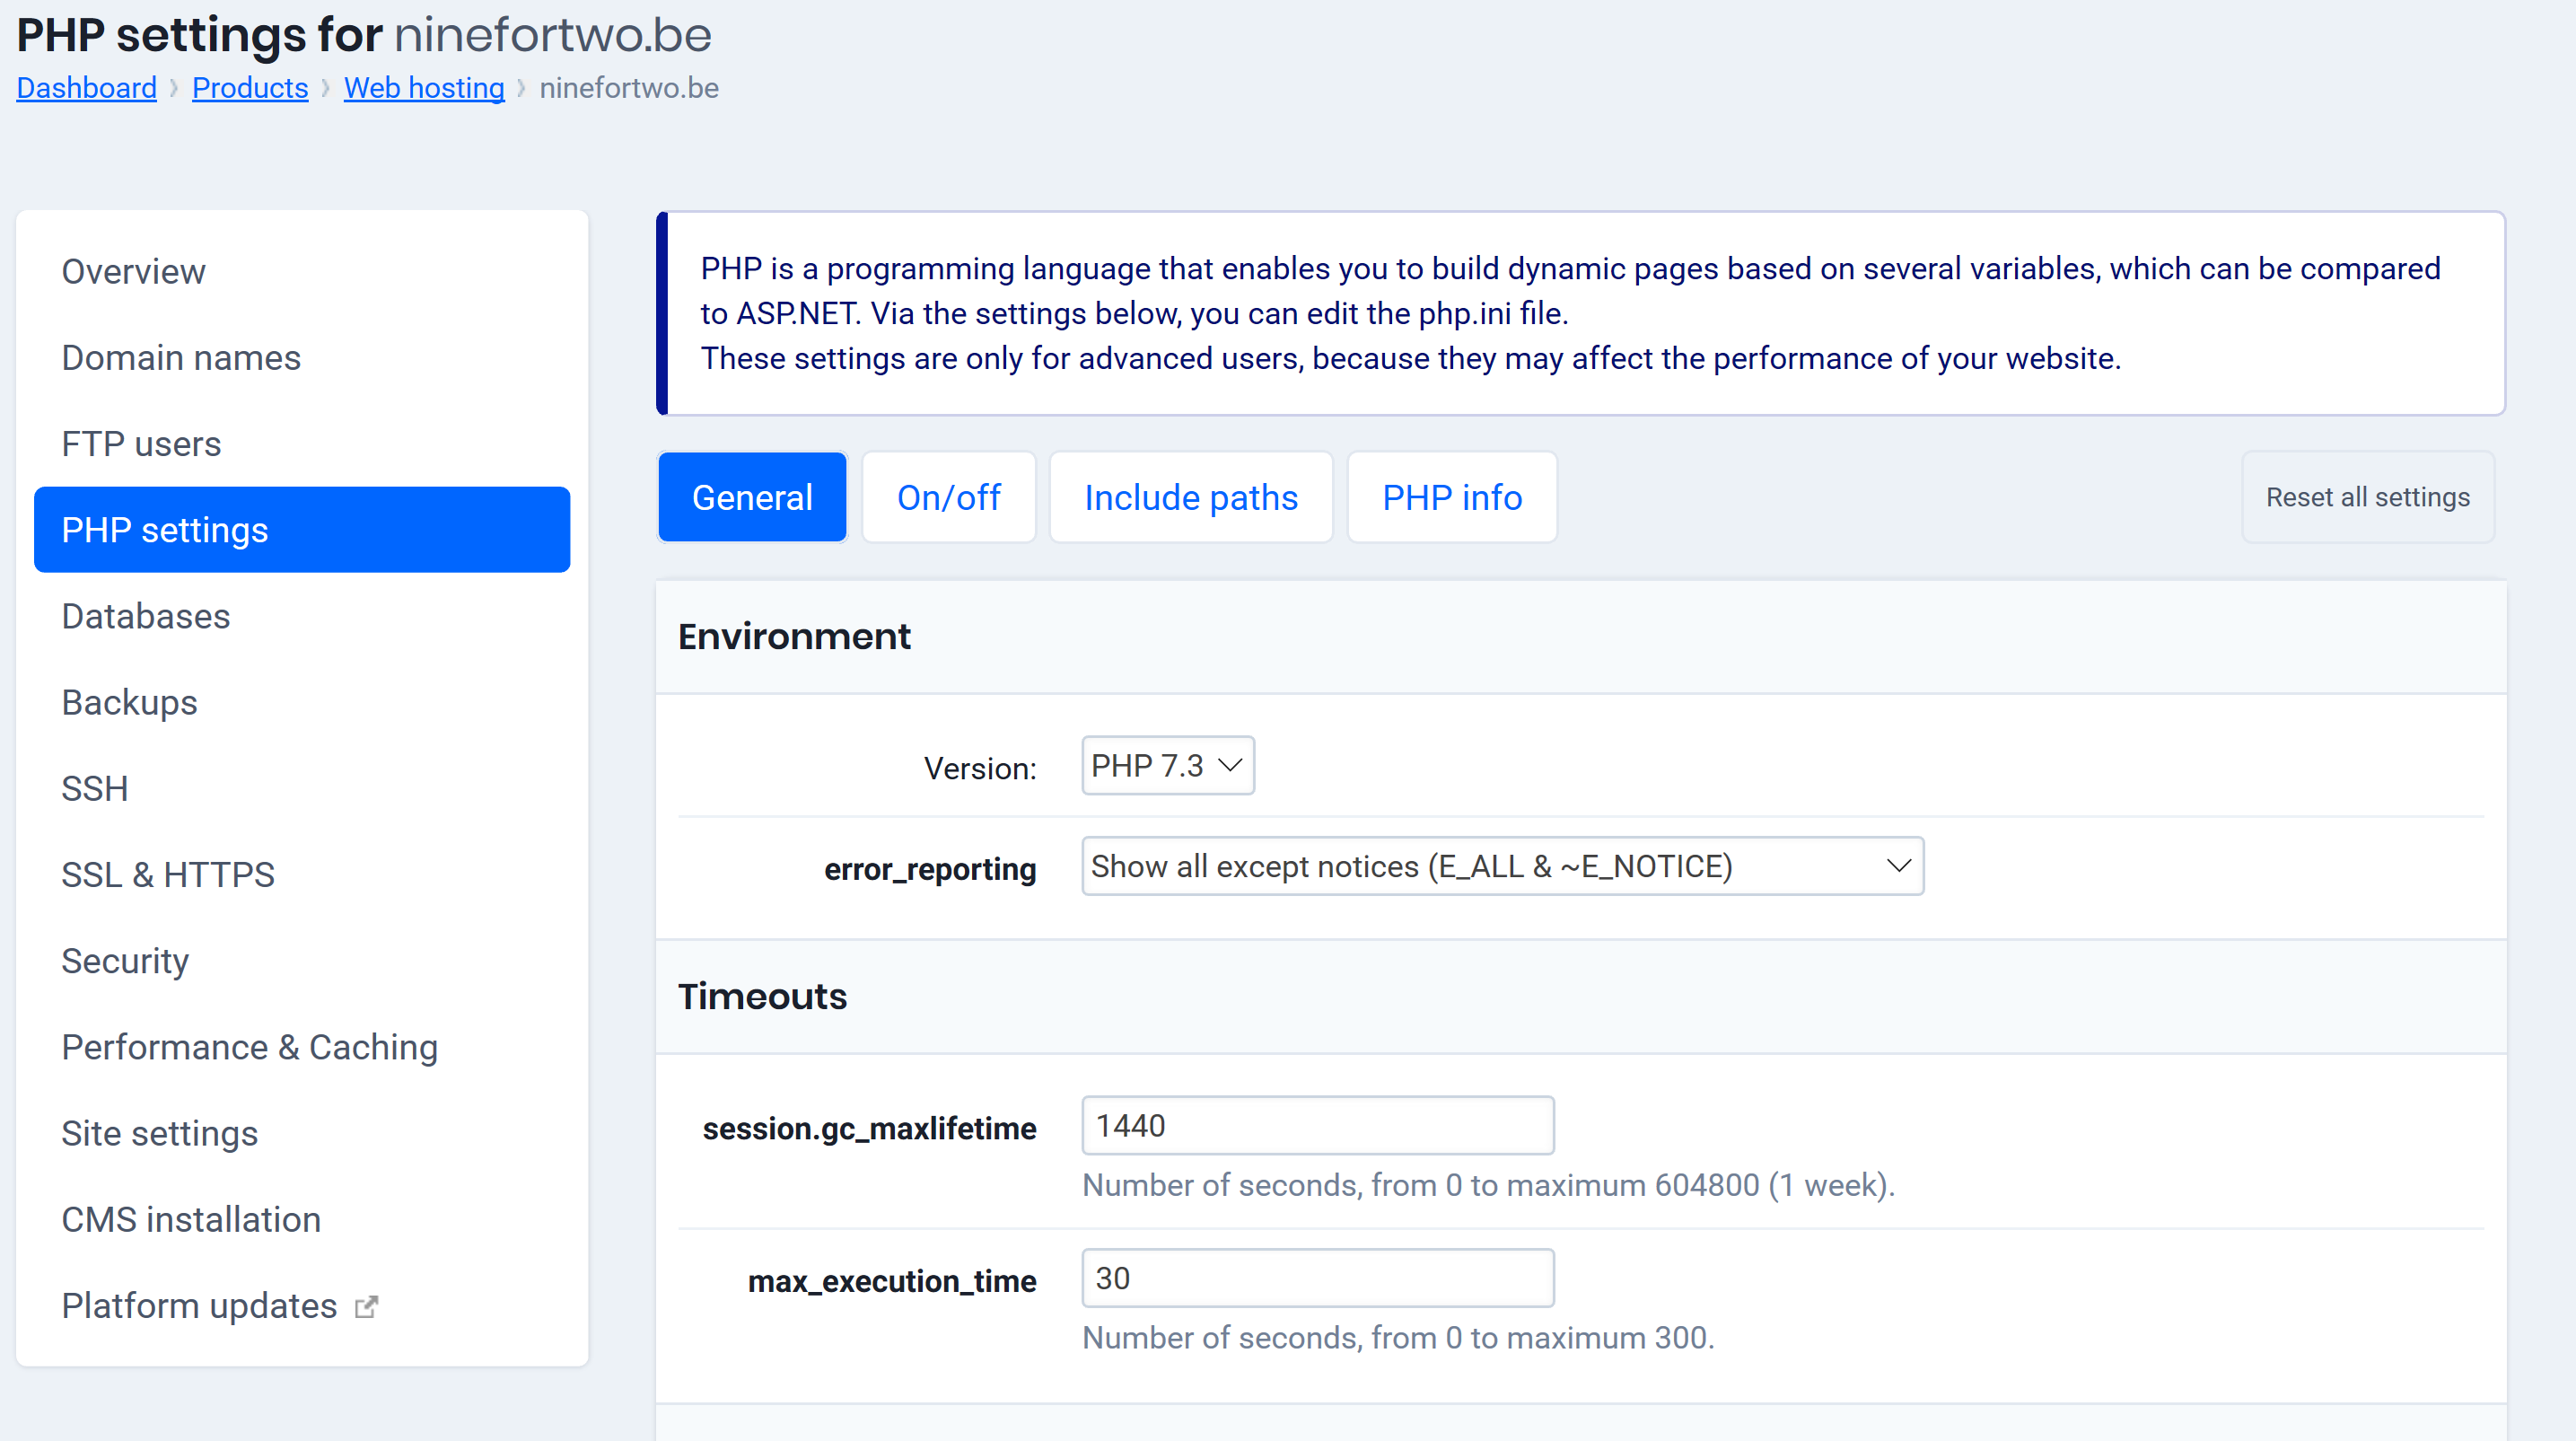Image resolution: width=2576 pixels, height=1441 pixels.
Task: Navigate to SSL & HTTPS settings
Action: click(x=168, y=874)
